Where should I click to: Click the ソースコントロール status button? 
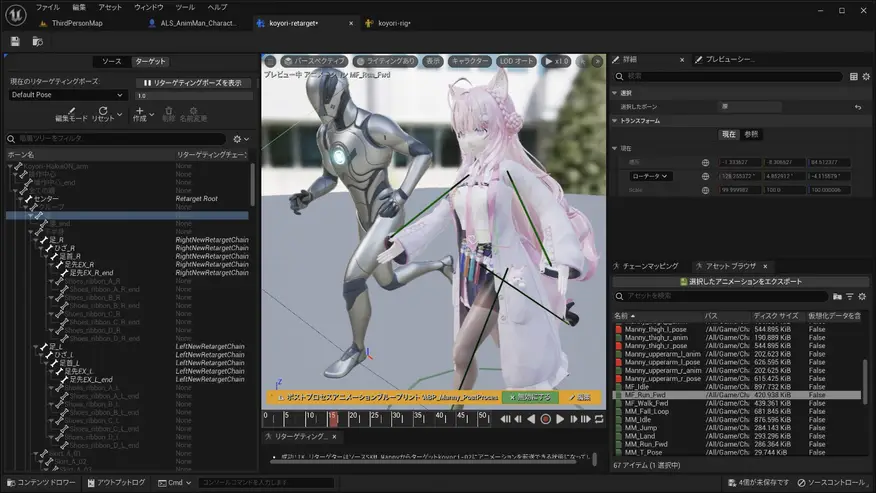[x=831, y=482]
